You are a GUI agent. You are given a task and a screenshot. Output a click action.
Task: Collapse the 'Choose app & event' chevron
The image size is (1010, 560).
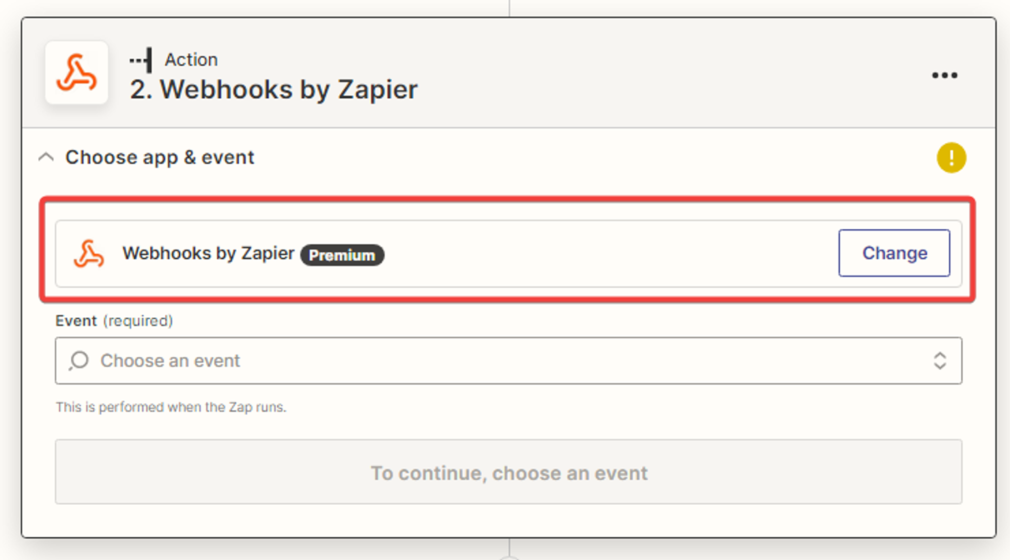(45, 157)
